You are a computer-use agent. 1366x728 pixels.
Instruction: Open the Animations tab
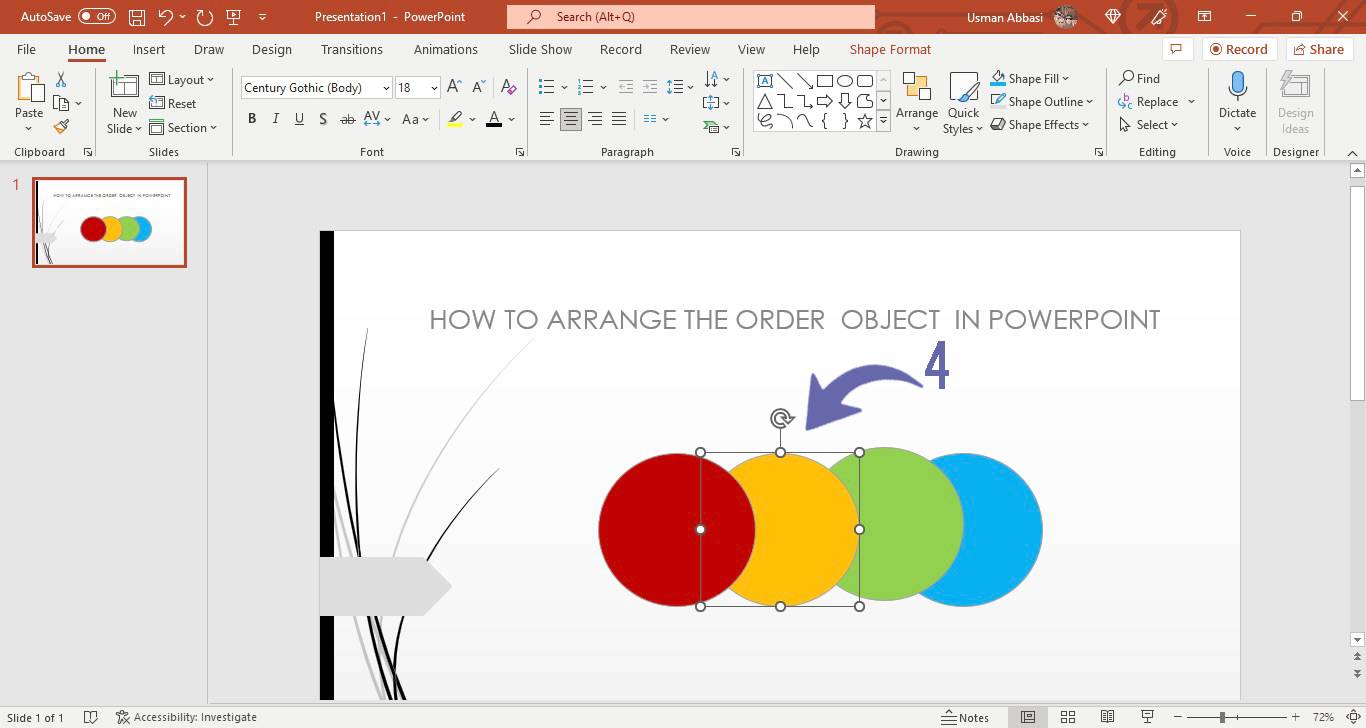[446, 49]
